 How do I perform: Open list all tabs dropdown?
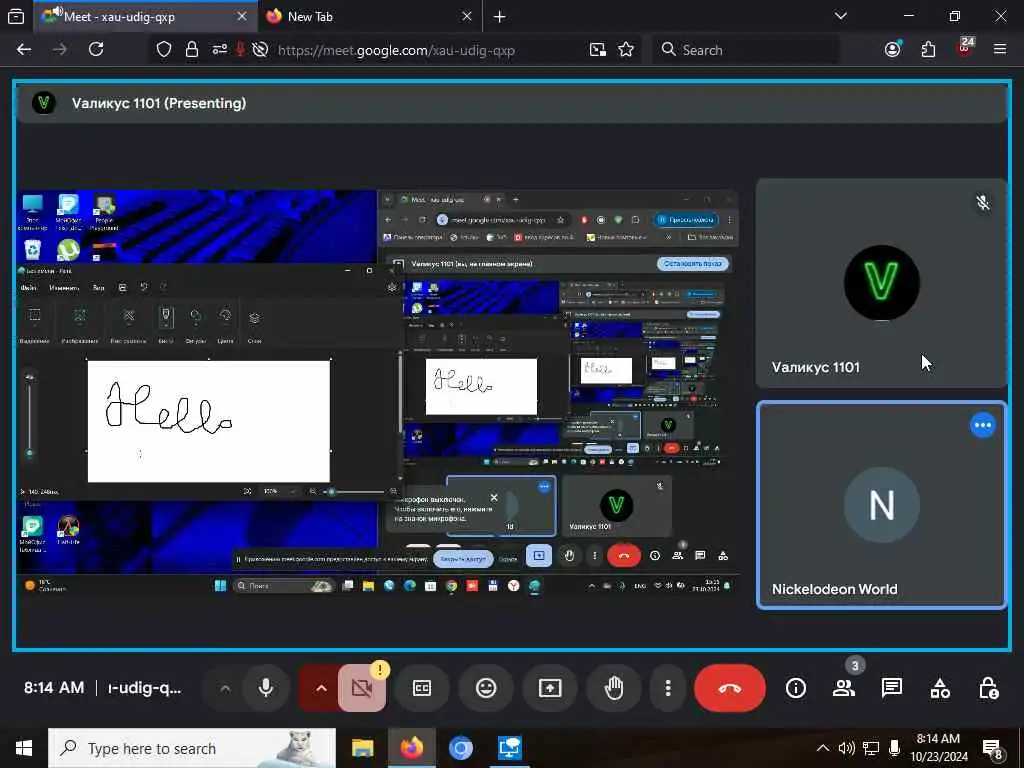(x=841, y=16)
